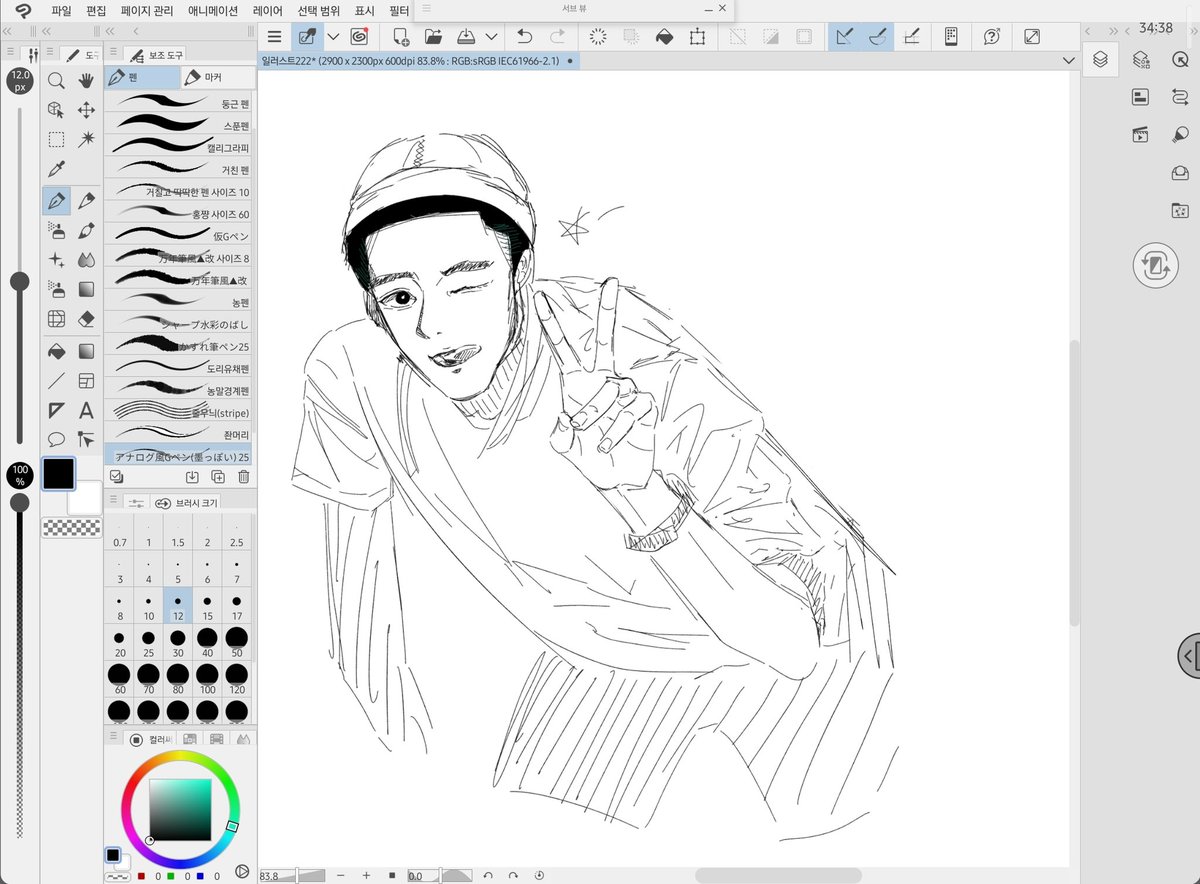The height and width of the screenshot is (884, 1200).
Task: Select the Hand move tool
Action: tap(86, 80)
